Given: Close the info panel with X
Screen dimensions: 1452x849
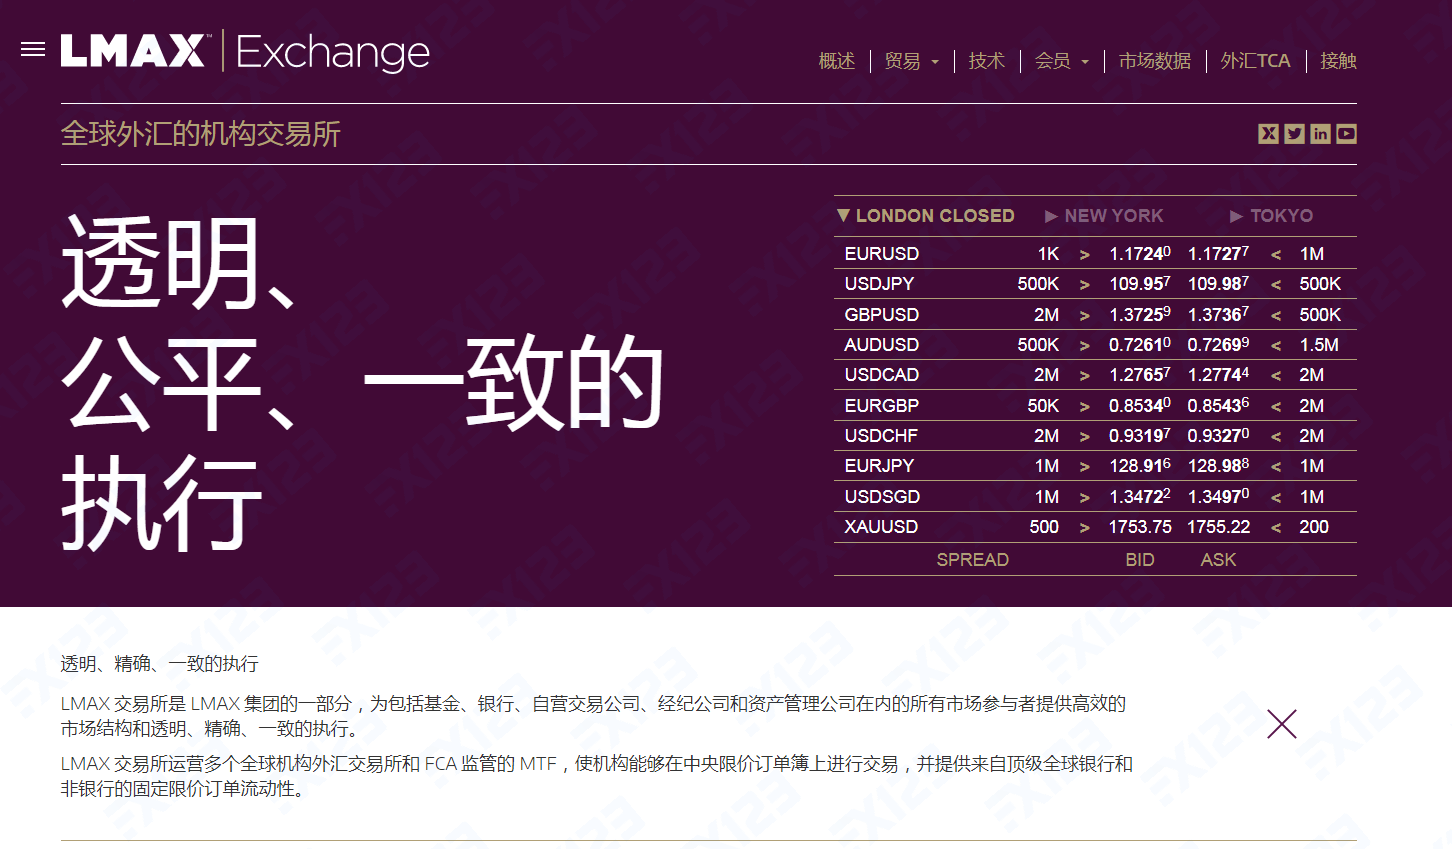Looking at the screenshot, I should click(x=1281, y=723).
